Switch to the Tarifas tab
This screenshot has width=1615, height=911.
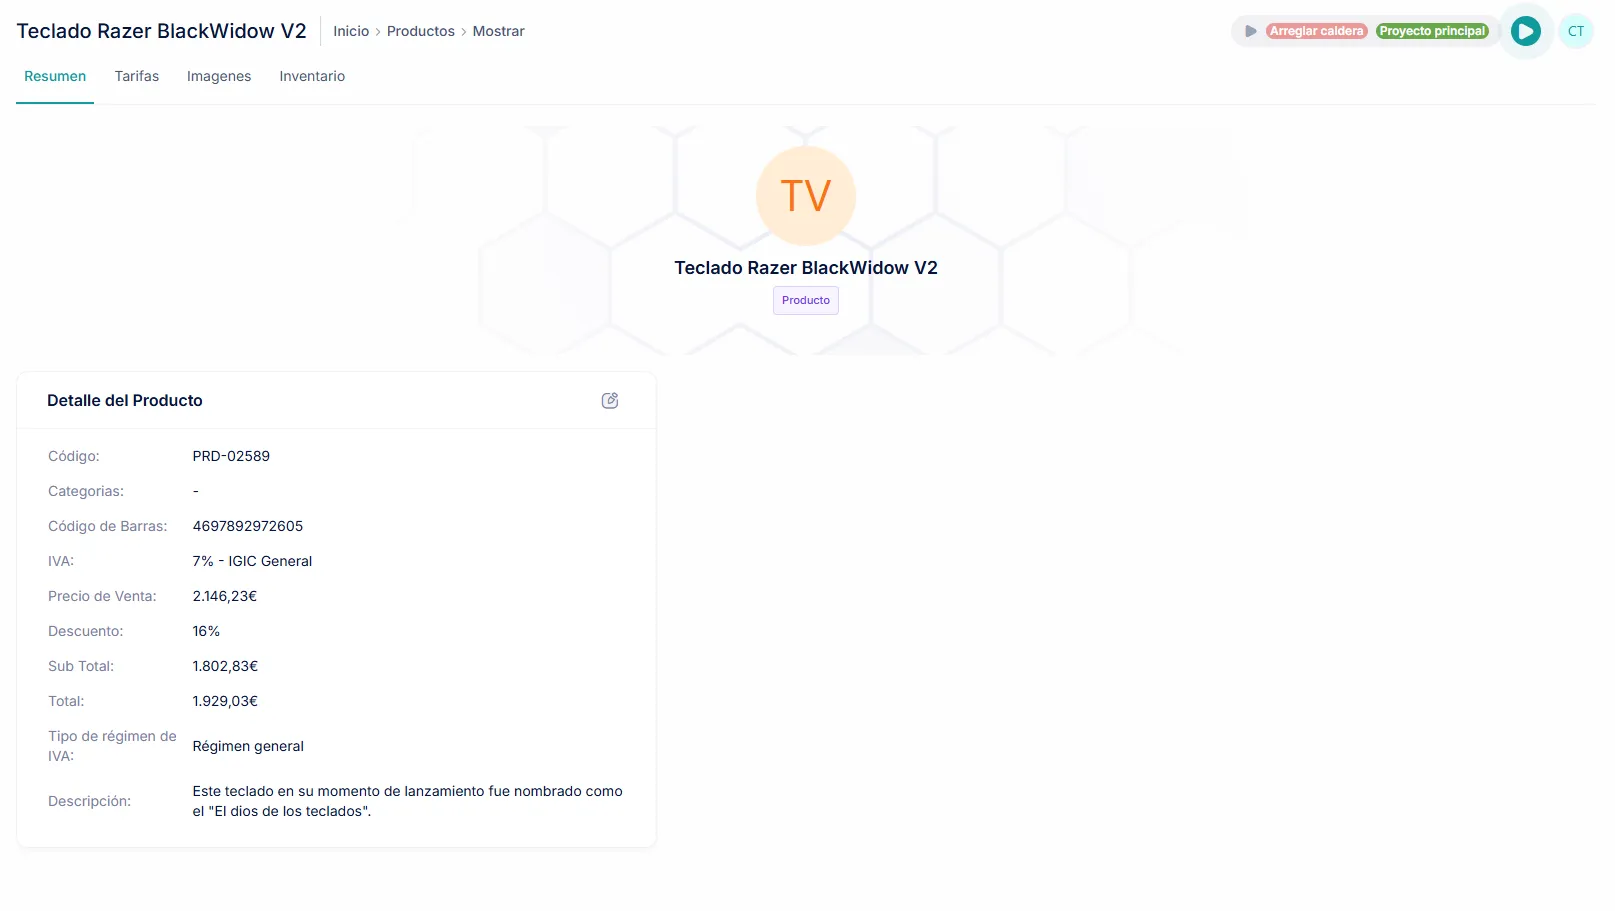click(x=136, y=76)
